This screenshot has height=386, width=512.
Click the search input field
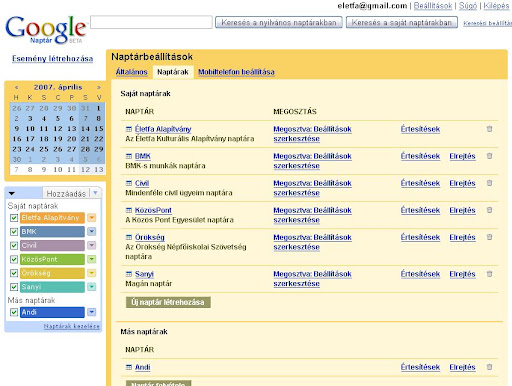coord(151,22)
